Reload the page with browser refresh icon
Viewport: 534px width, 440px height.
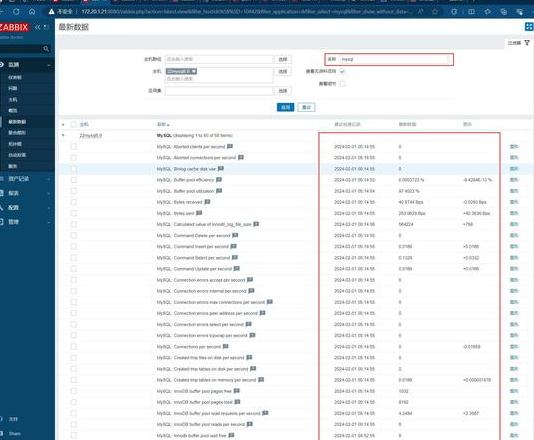(x=16, y=12)
